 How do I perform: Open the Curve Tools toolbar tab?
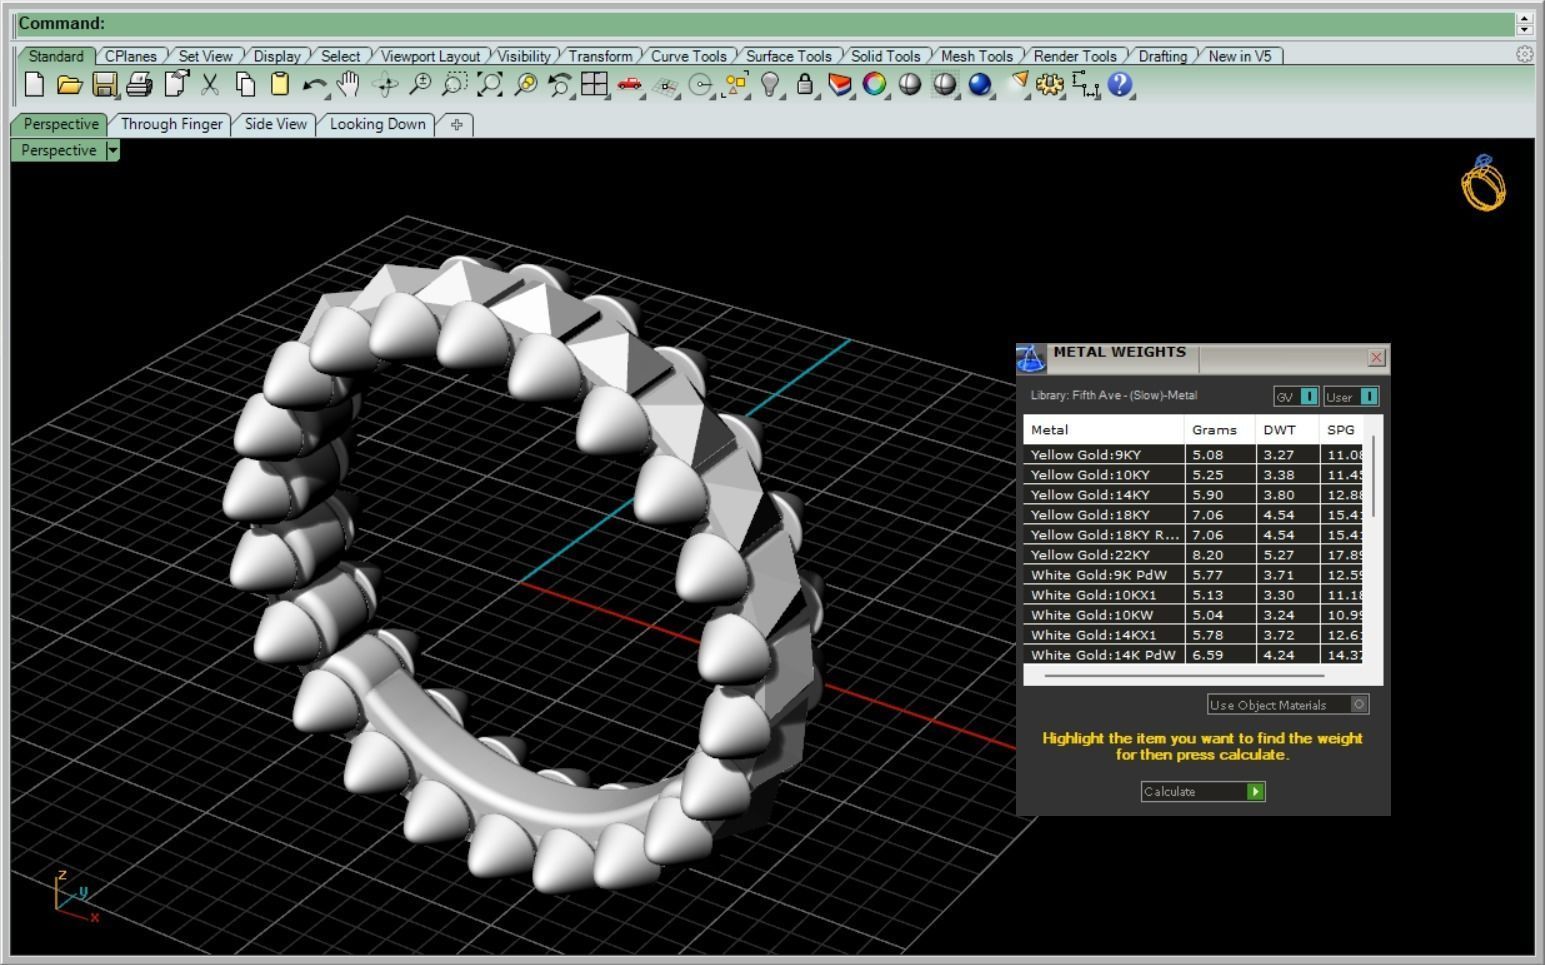click(x=689, y=56)
